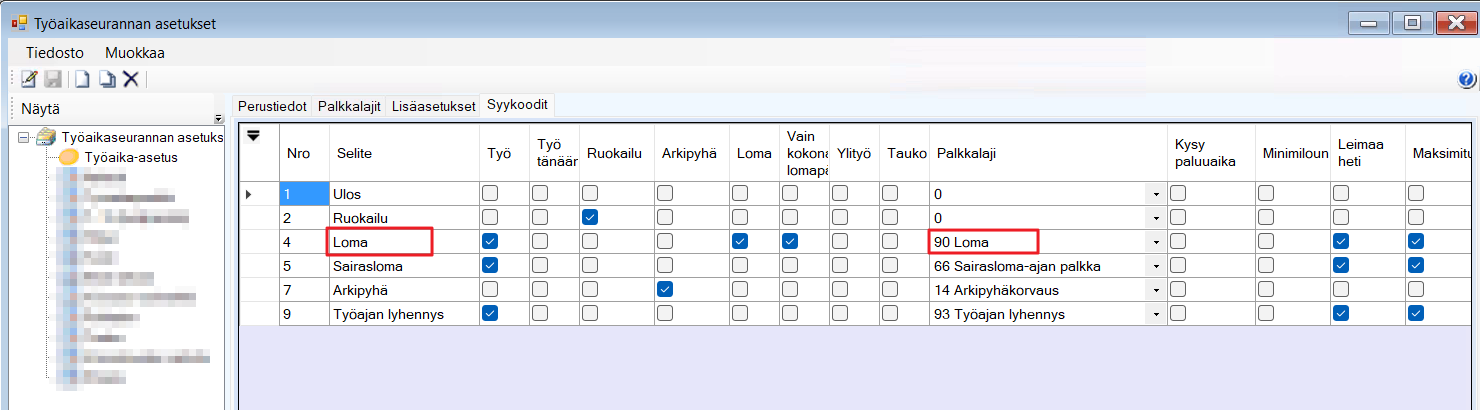The image size is (1480, 410).
Task: Open the Muokkaa menu
Action: (135, 53)
